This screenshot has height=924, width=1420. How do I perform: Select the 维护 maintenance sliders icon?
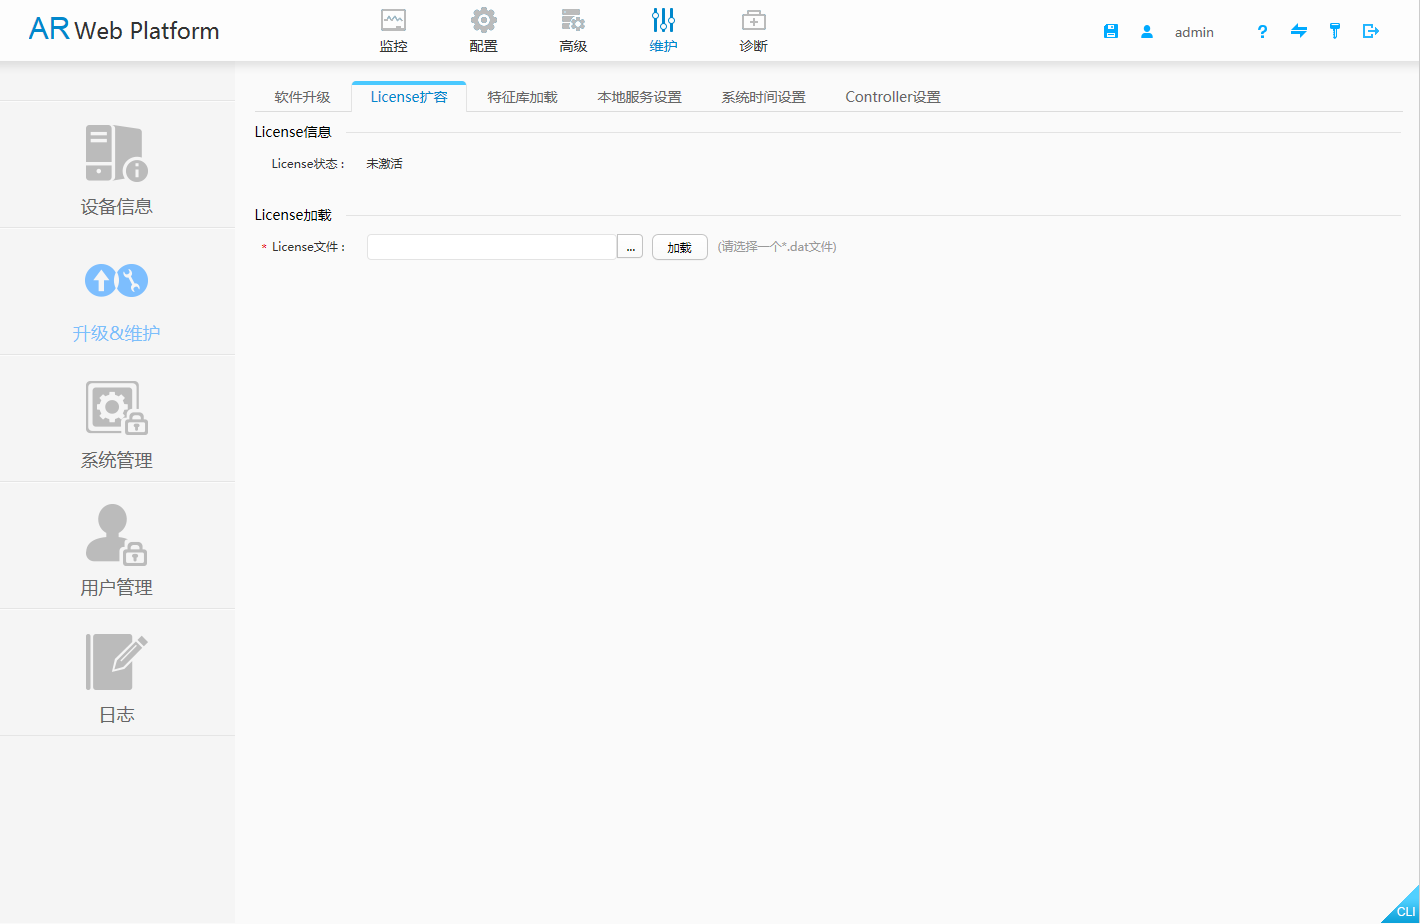663,21
